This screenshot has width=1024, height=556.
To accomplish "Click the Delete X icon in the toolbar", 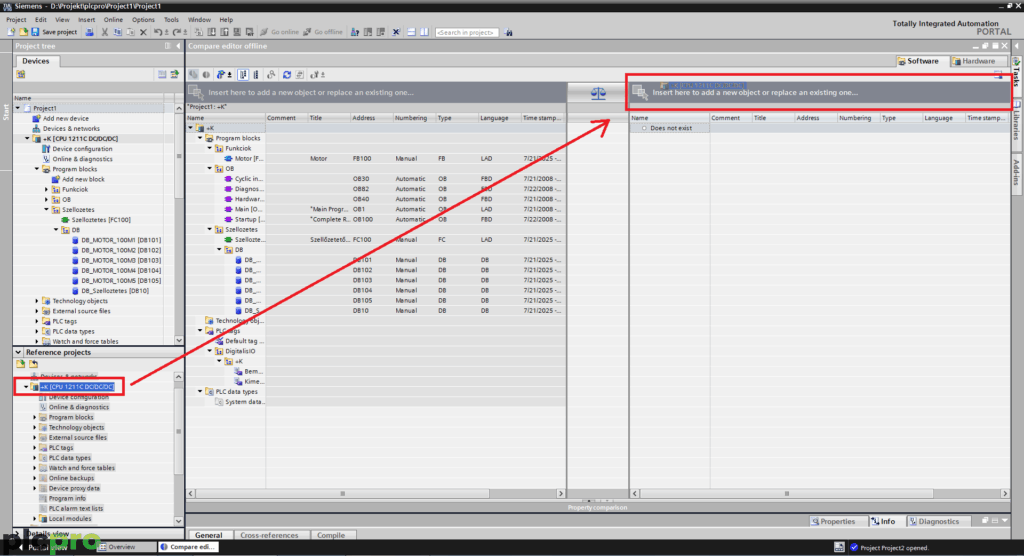I will (143, 32).
